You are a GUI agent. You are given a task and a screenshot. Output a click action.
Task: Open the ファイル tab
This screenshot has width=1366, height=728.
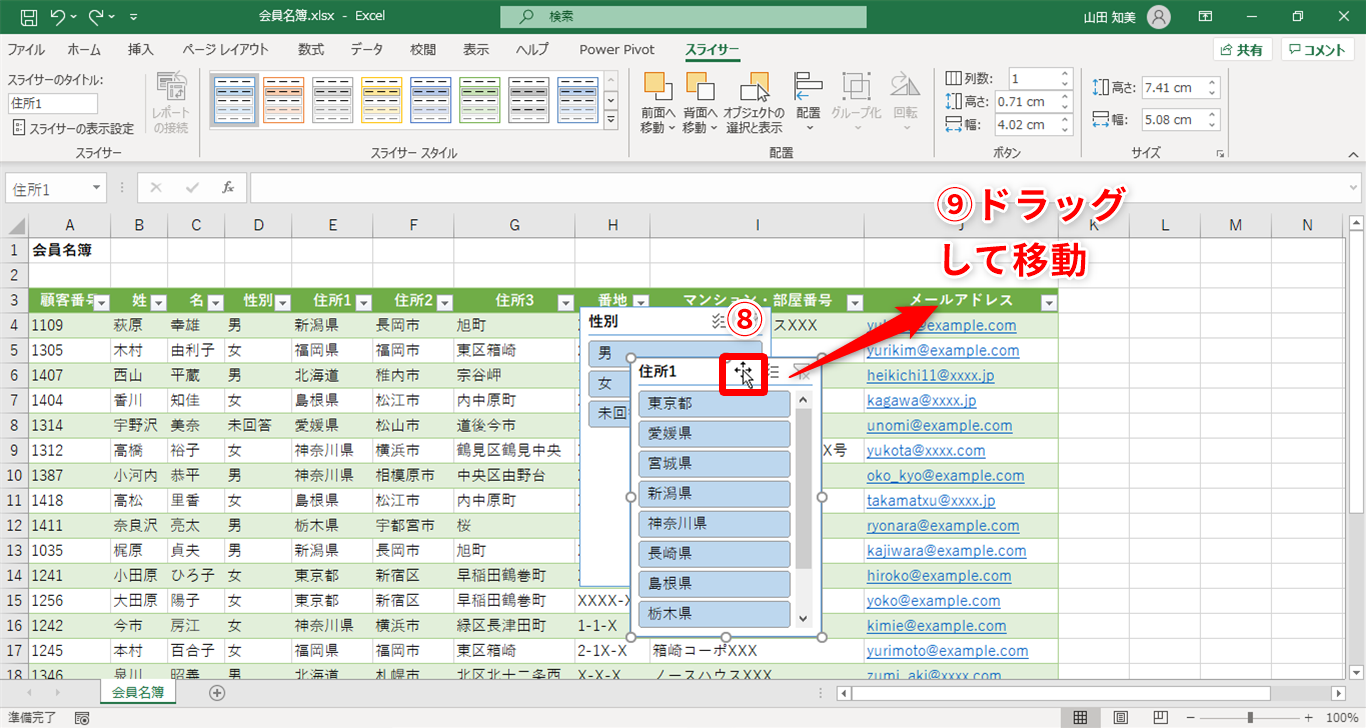pos(26,49)
